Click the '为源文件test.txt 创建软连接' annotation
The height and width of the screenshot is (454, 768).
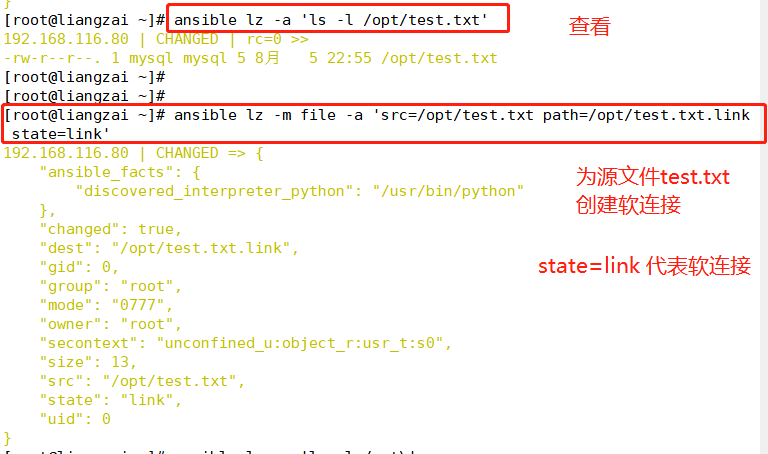click(x=653, y=191)
